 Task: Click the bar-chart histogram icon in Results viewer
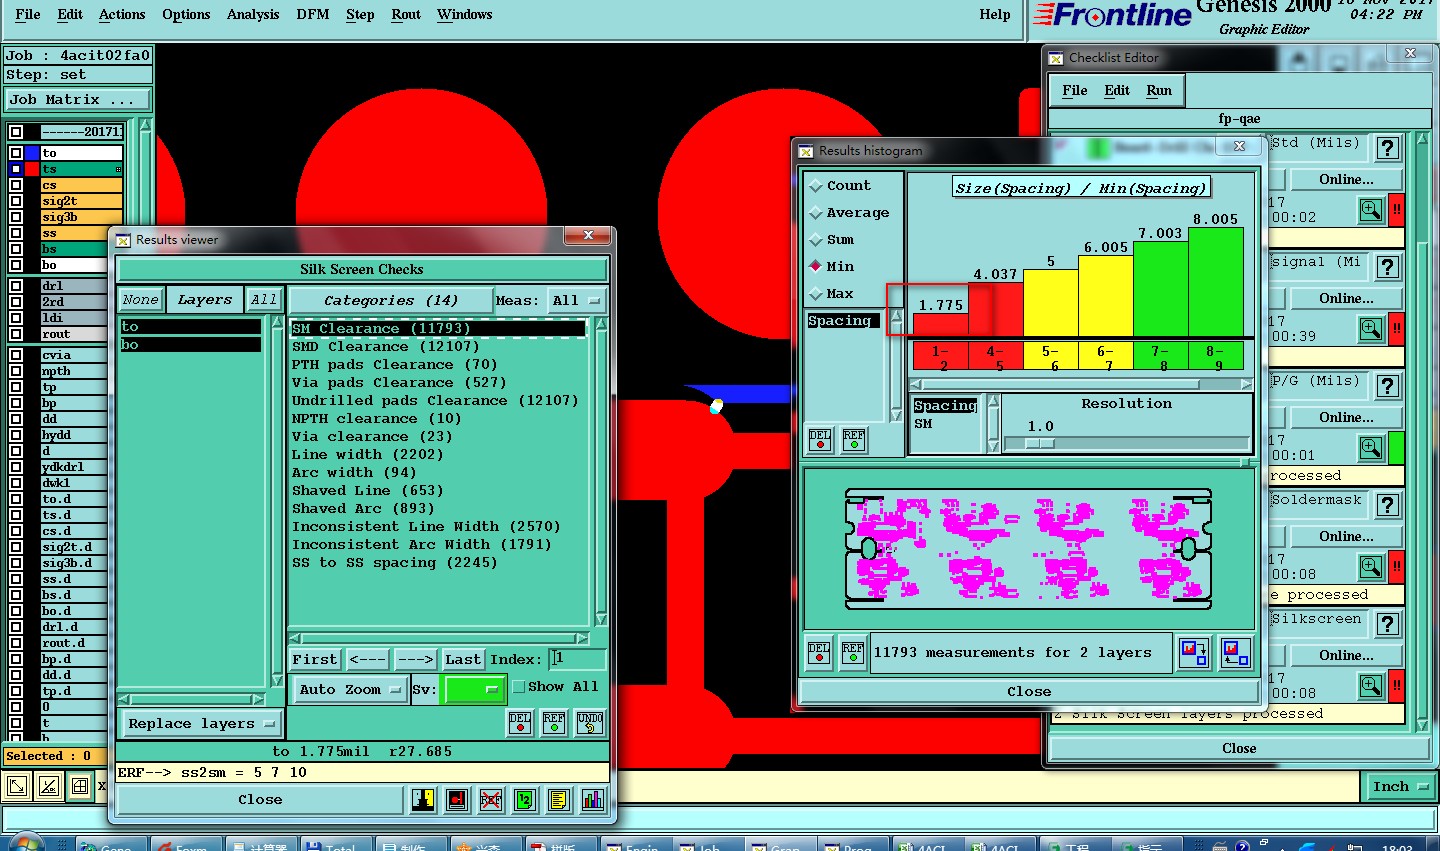click(x=593, y=800)
